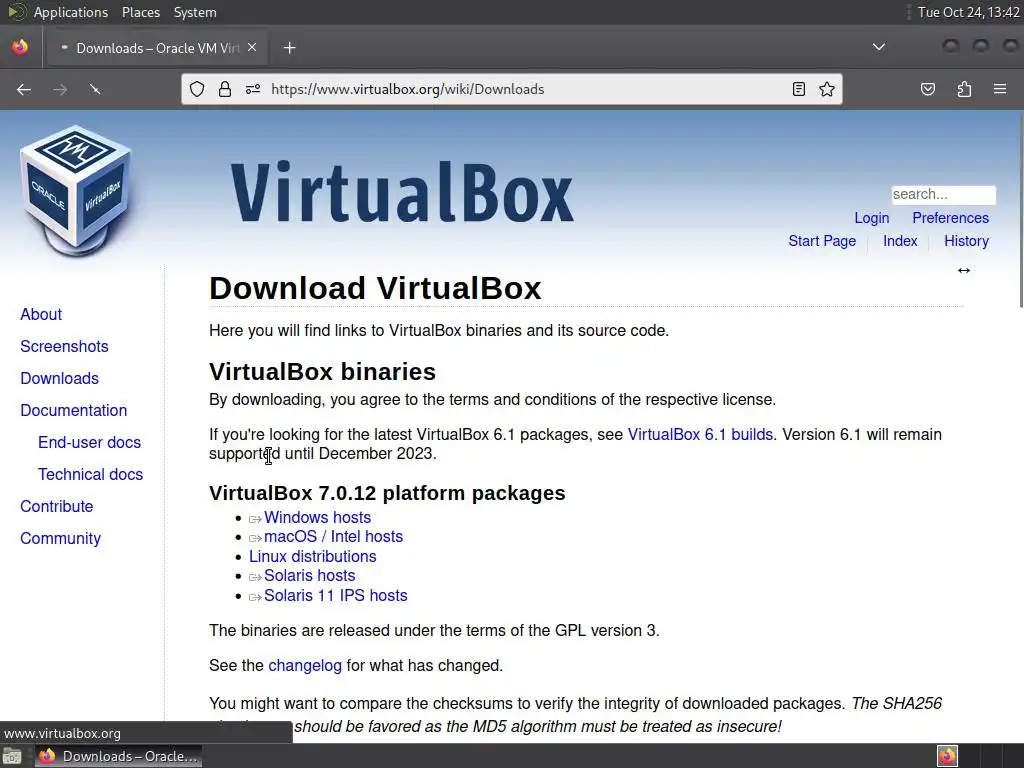Open the Login link
1024x768 pixels.
coord(872,218)
